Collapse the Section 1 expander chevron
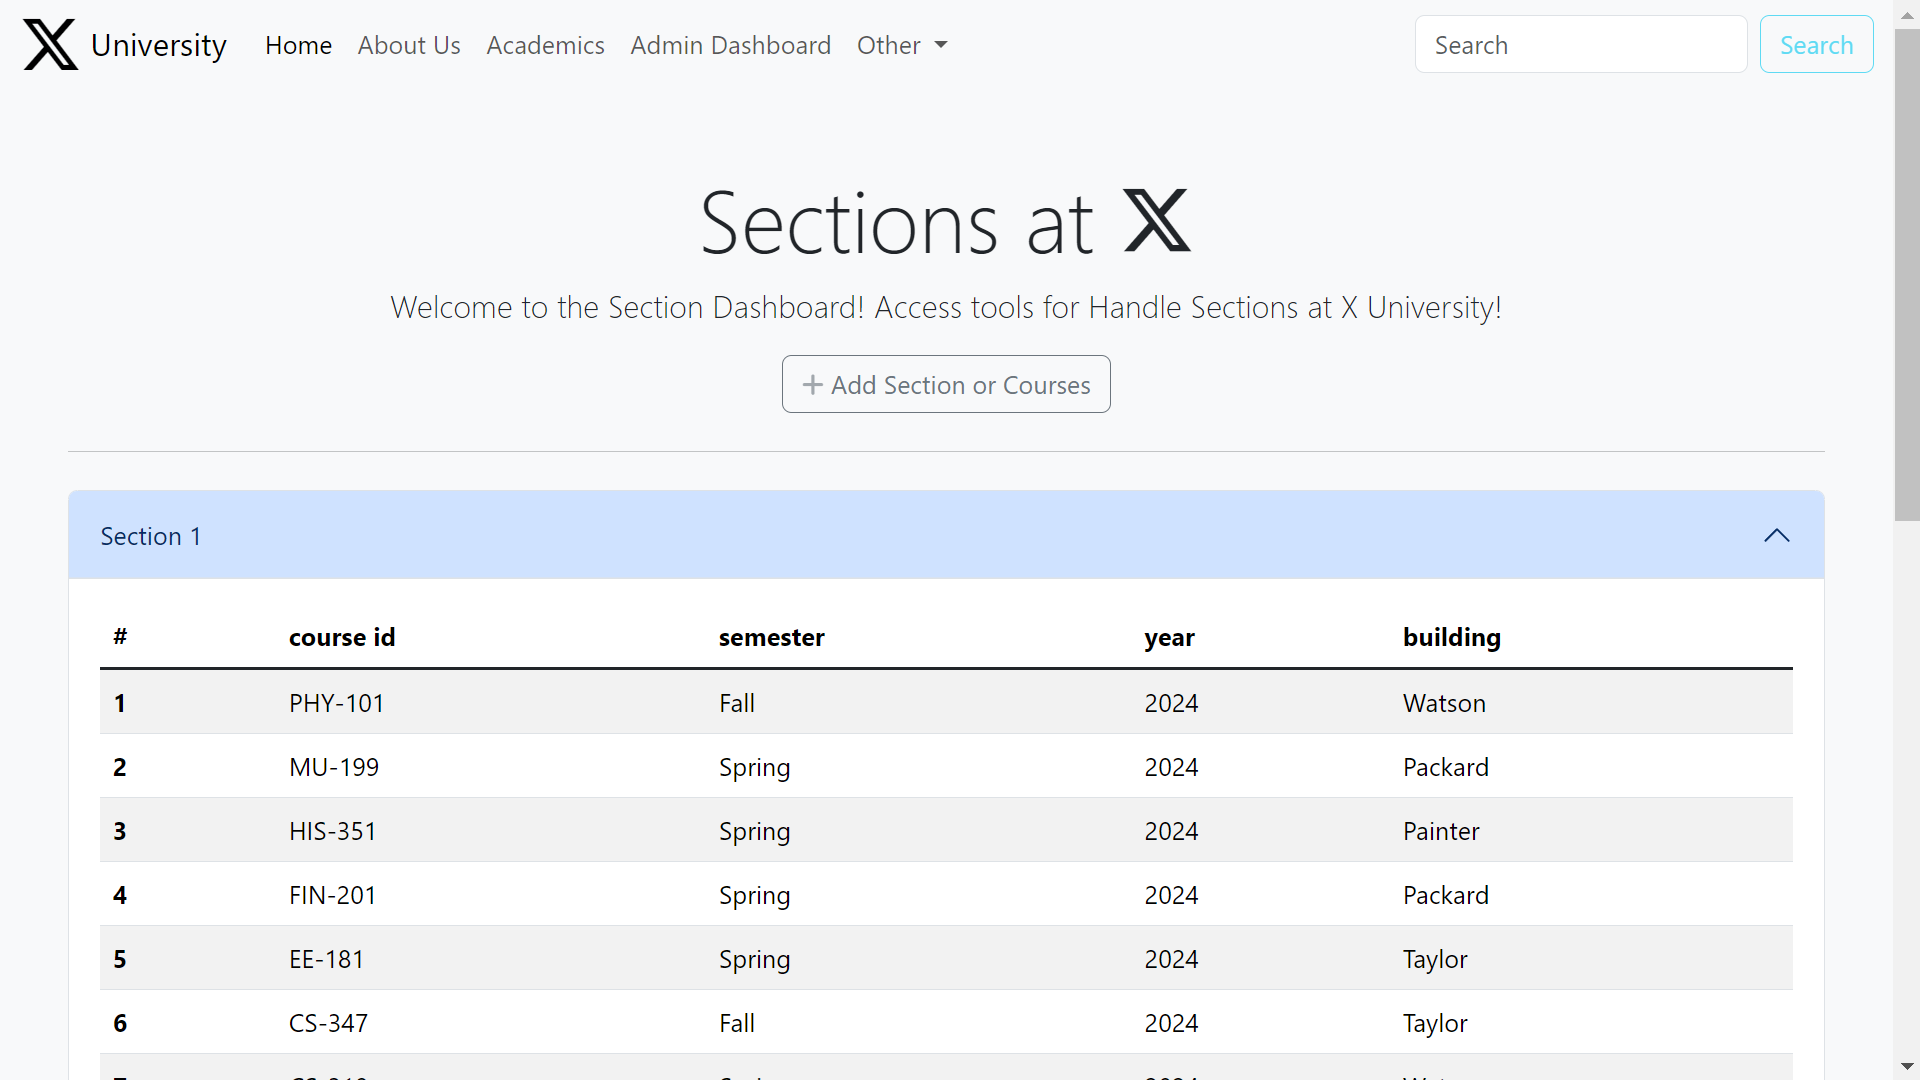Image resolution: width=1920 pixels, height=1080 pixels. pos(1779,534)
